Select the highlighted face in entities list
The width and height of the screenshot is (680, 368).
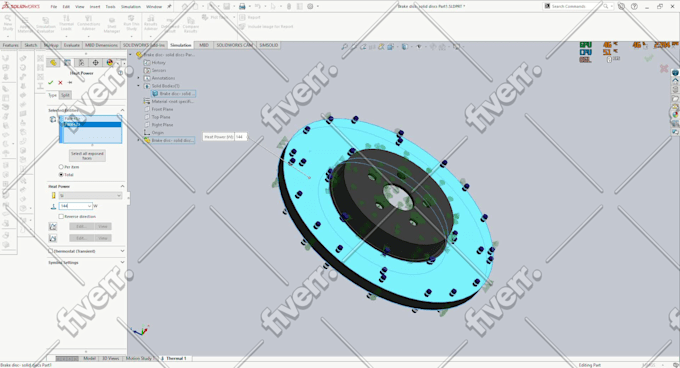pyautogui.click(x=92, y=124)
